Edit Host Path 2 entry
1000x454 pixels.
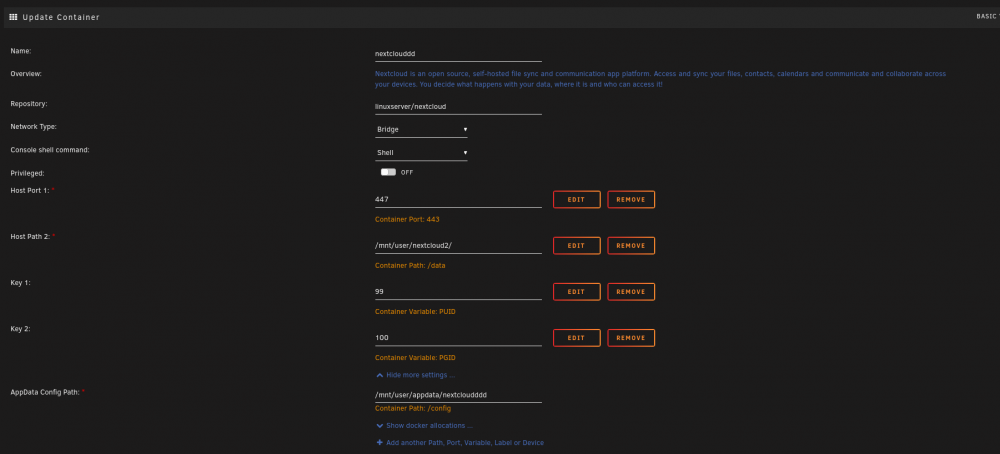point(577,245)
